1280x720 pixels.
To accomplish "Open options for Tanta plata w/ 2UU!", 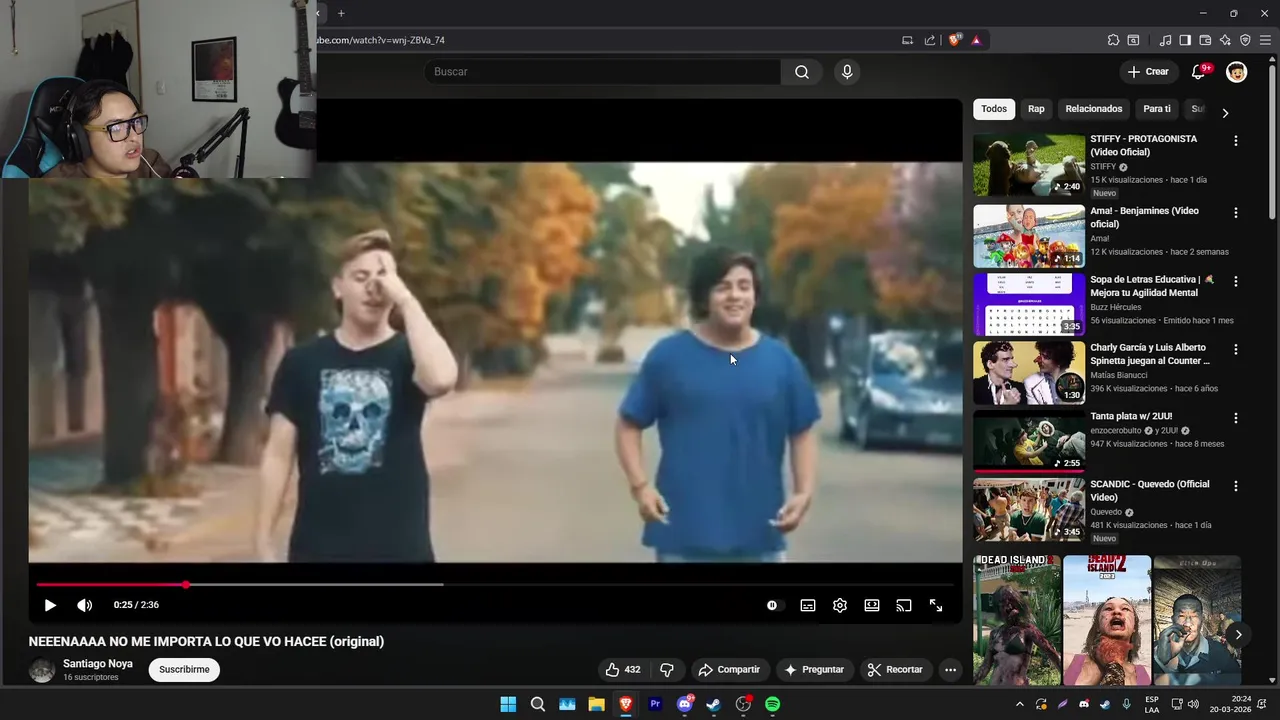I will (x=1236, y=418).
